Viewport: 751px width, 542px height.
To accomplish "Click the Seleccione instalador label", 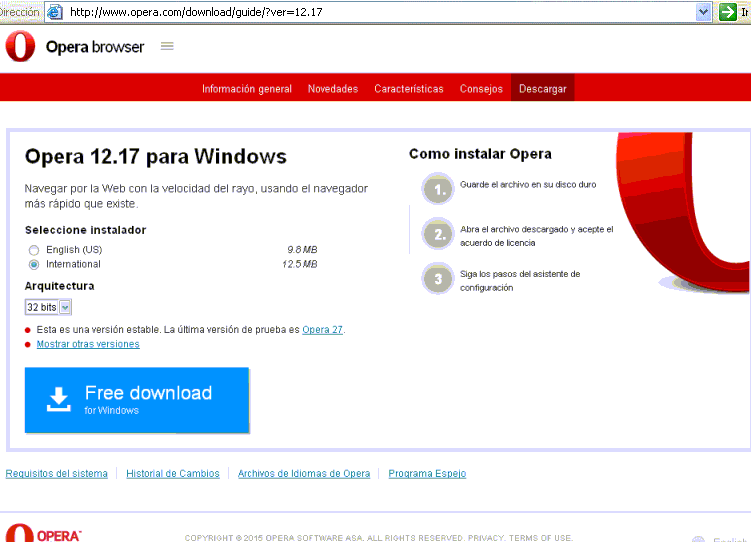I will click(85, 230).
